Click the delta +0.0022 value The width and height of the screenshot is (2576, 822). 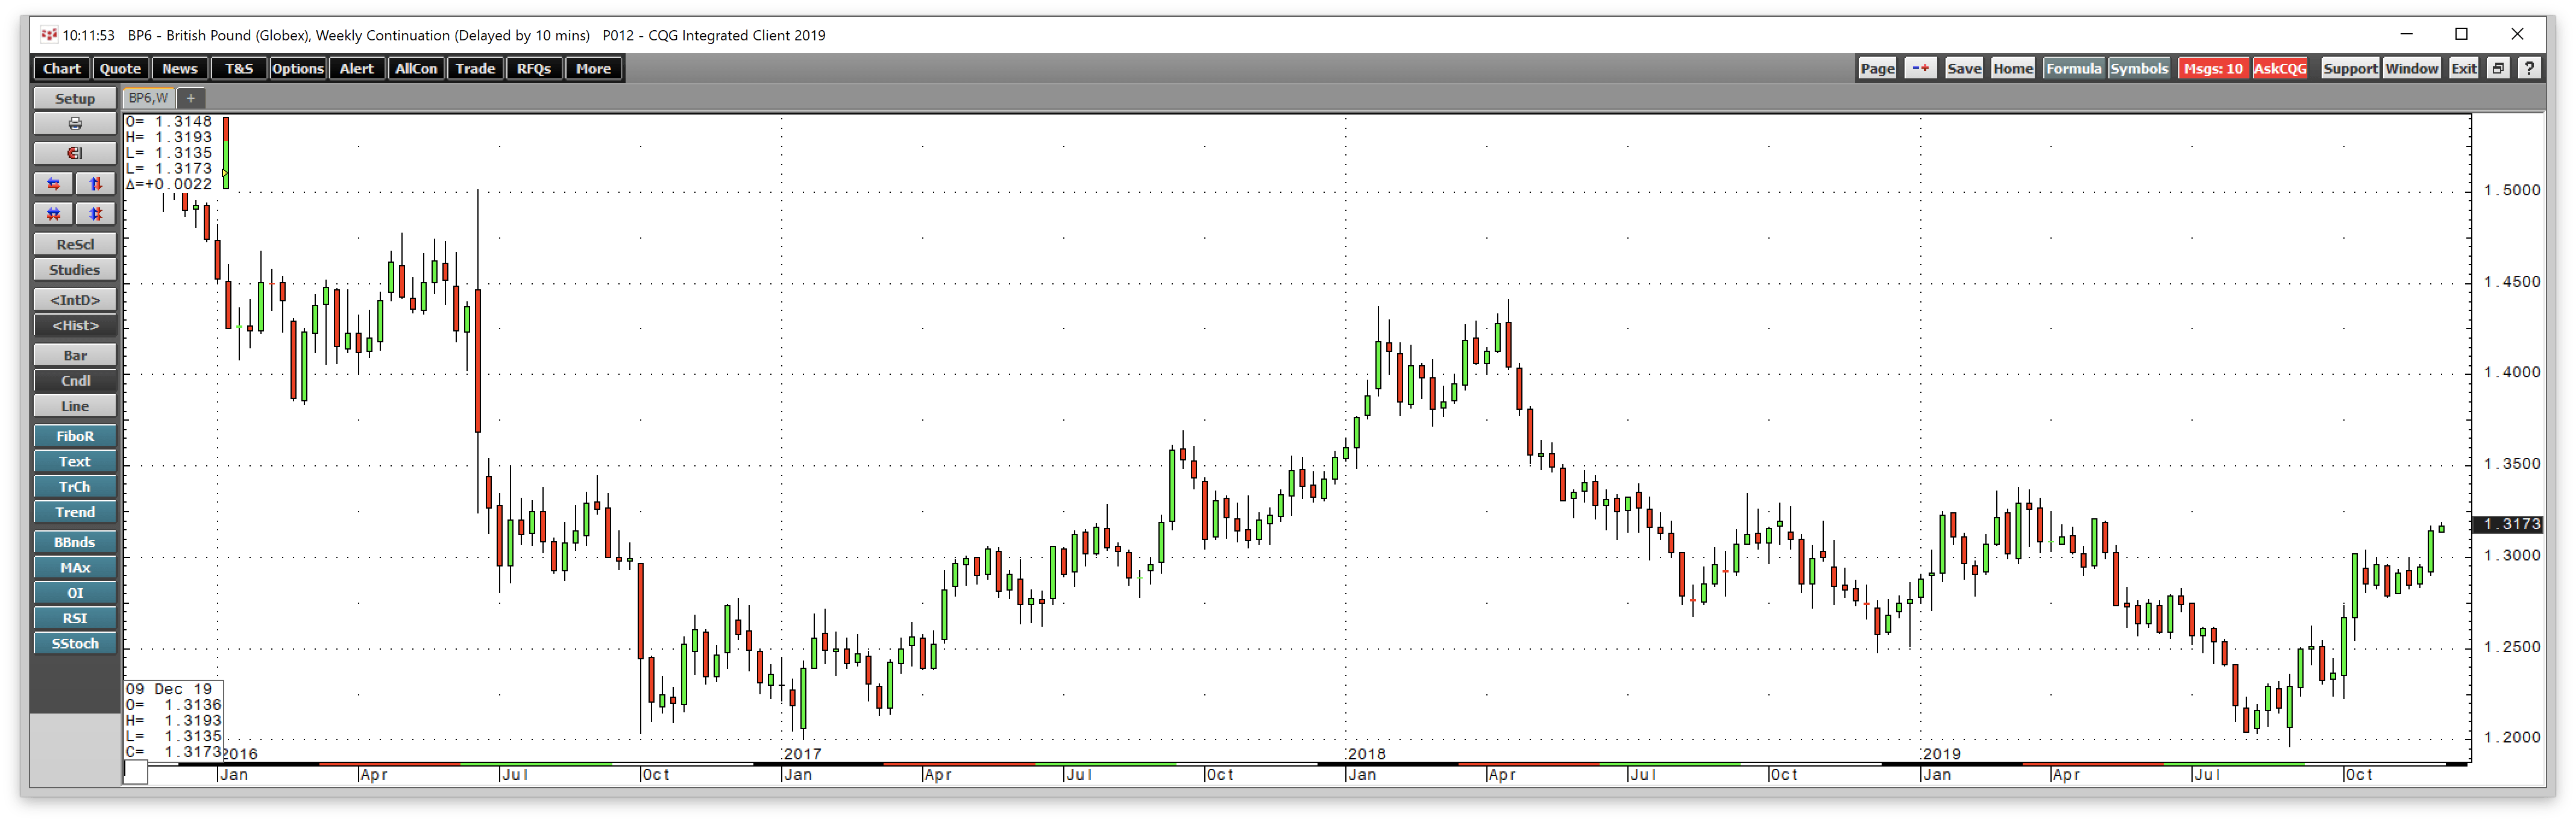click(168, 185)
